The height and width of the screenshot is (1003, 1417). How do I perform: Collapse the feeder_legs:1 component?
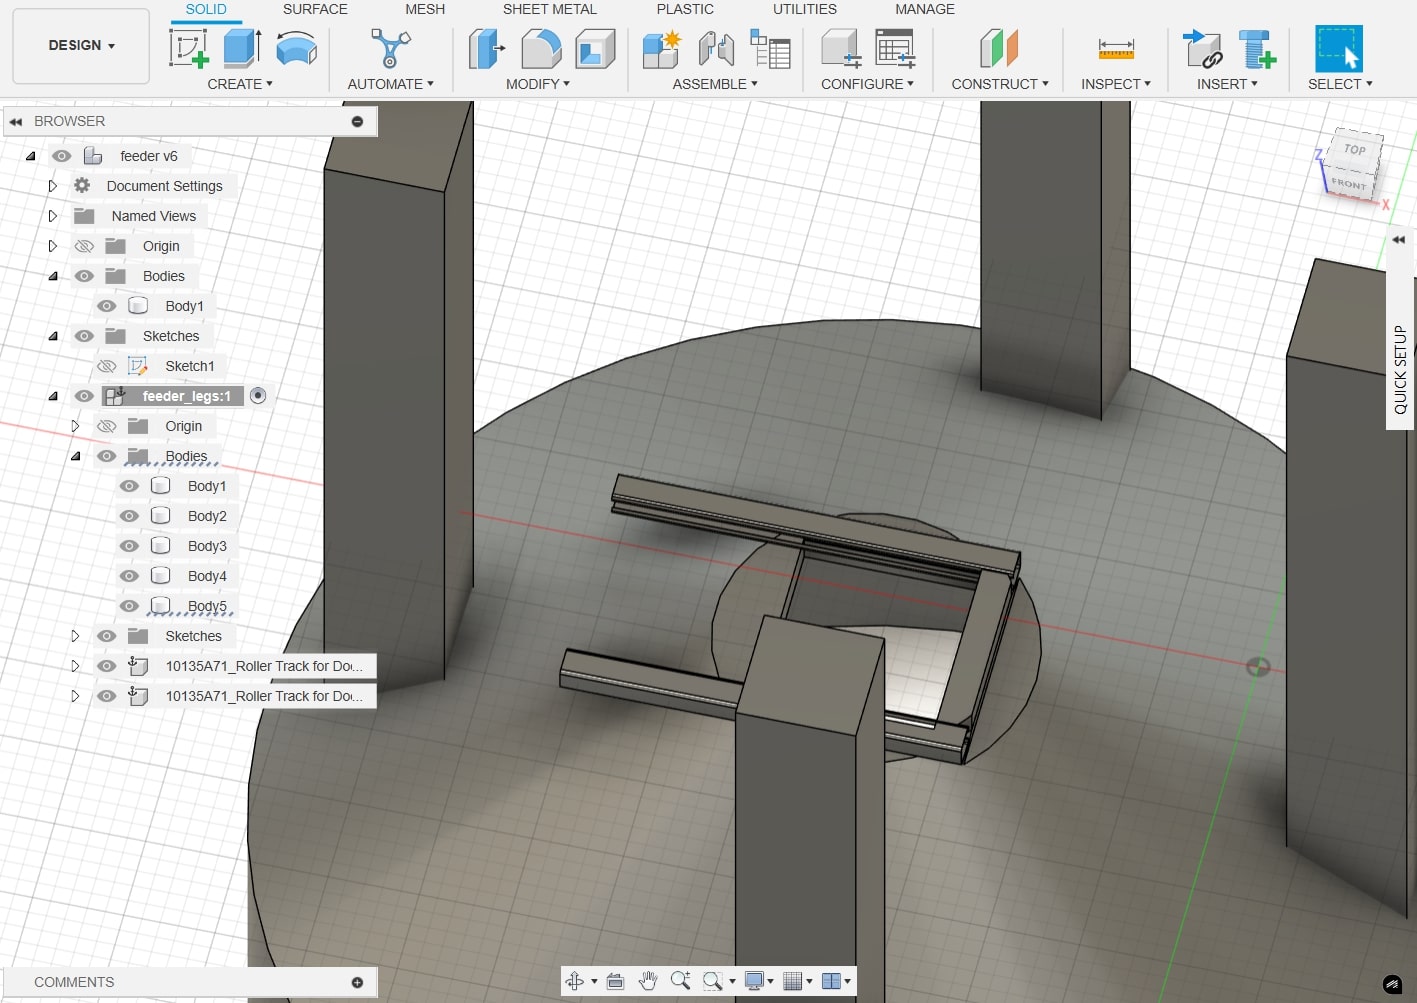53,396
